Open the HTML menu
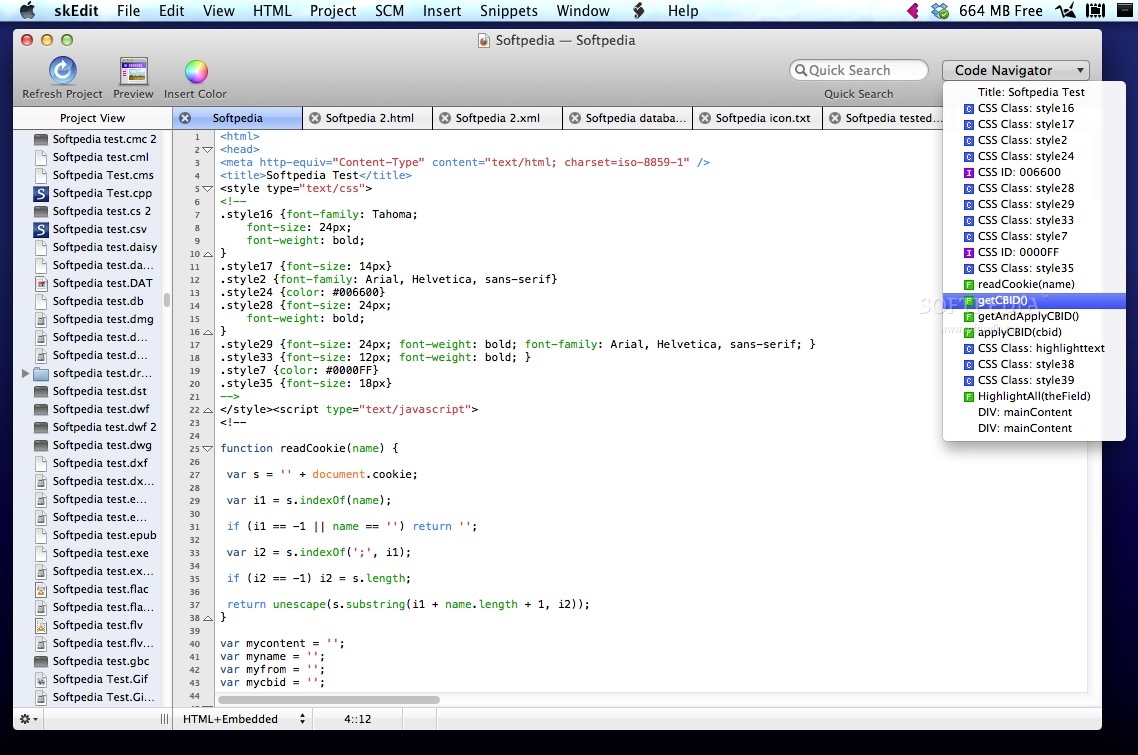The image size is (1138, 755). pyautogui.click(x=272, y=11)
